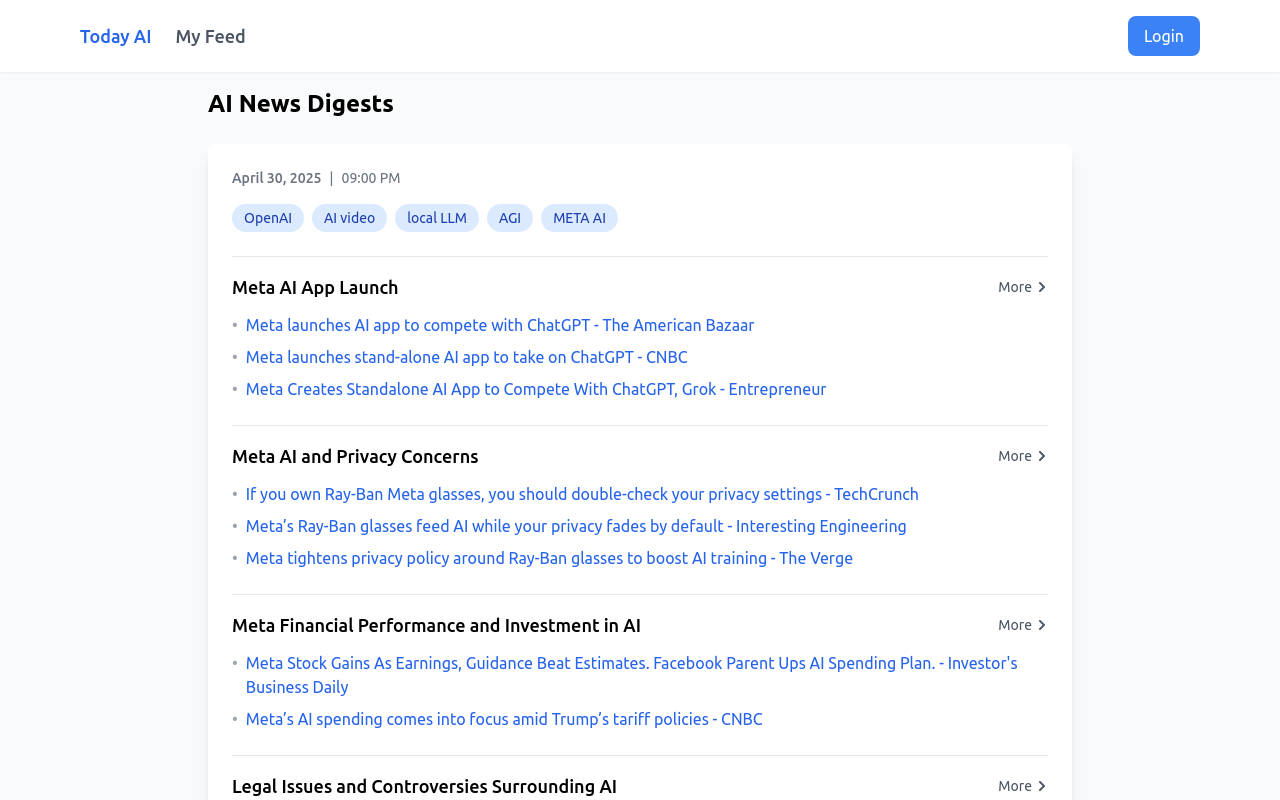Select the AGI tag
The image size is (1280, 800).
pos(510,218)
